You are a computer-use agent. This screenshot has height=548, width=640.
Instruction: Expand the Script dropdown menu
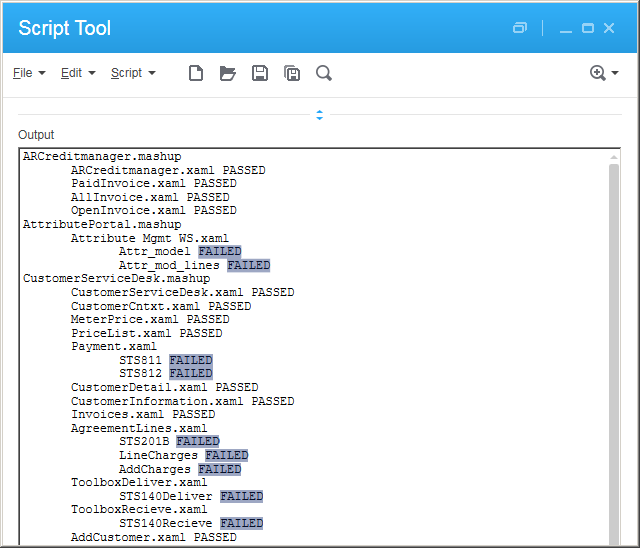click(133, 73)
